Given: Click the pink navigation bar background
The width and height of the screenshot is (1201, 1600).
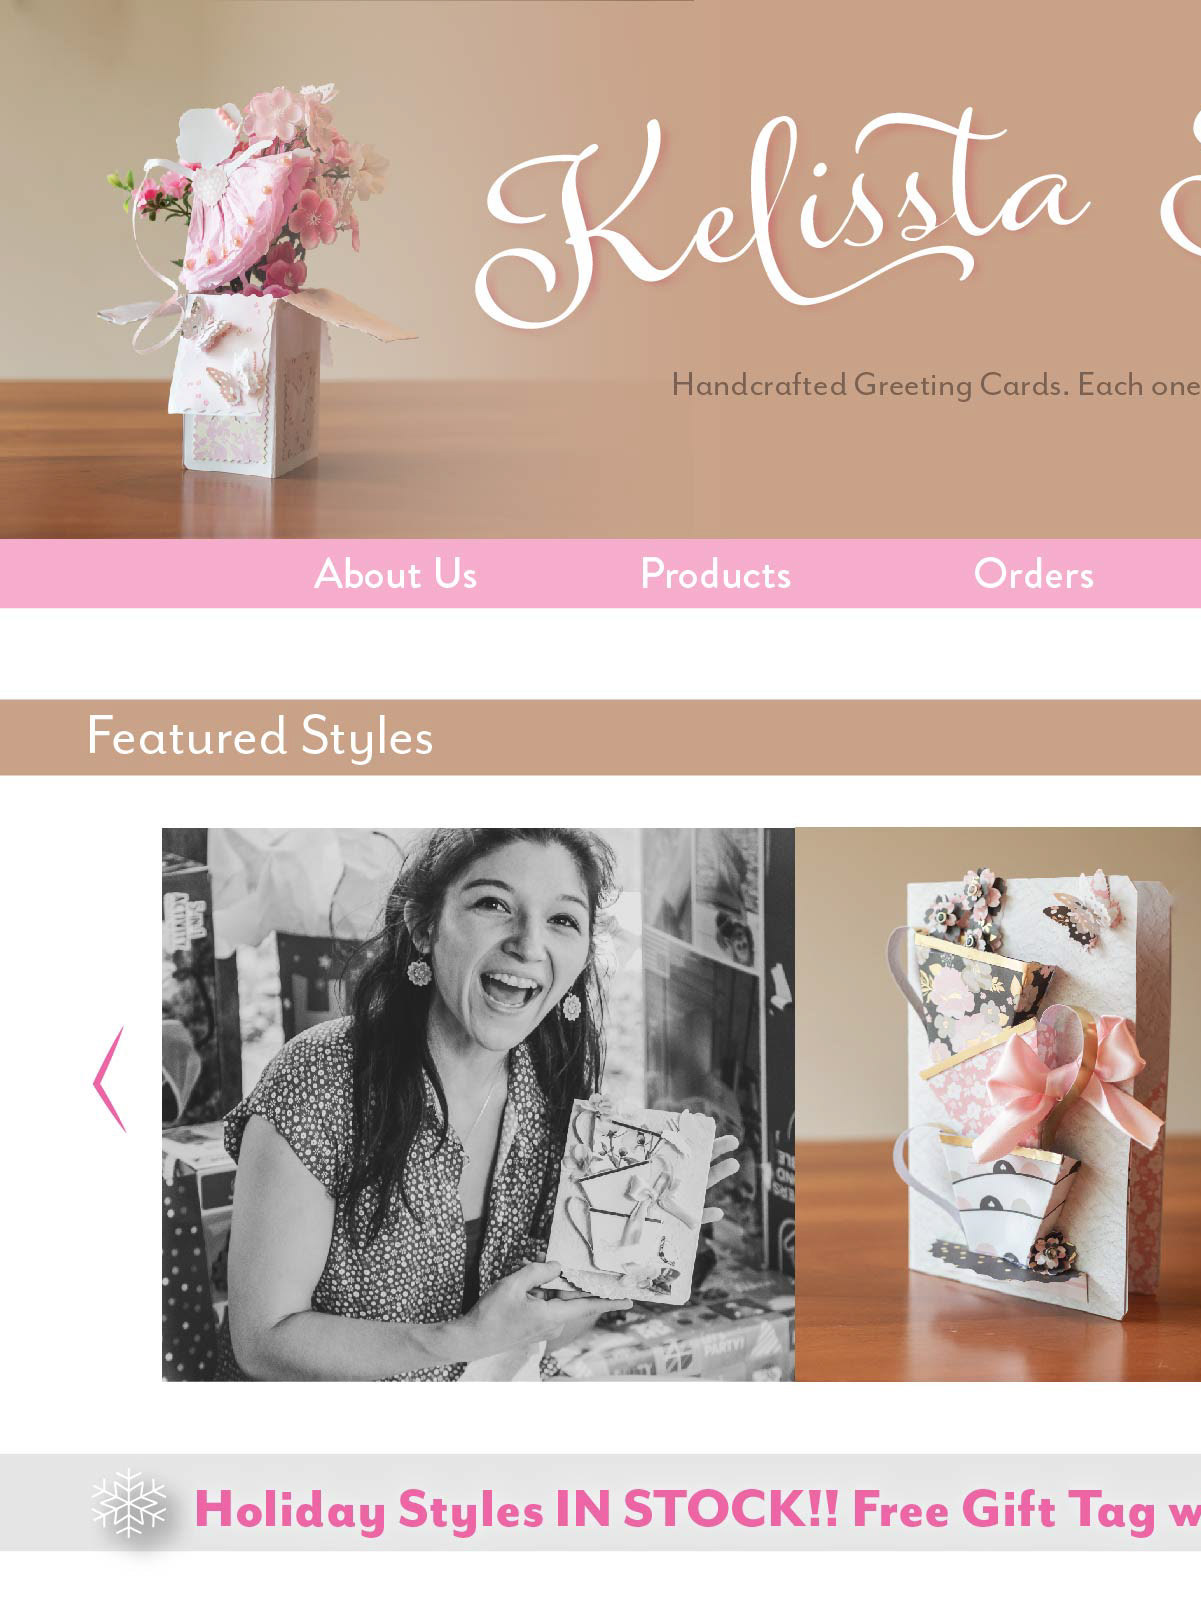Looking at the screenshot, I should pos(600,574).
